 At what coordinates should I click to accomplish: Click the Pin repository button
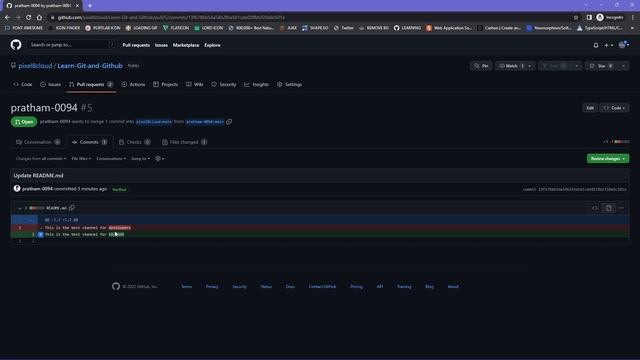point(481,66)
